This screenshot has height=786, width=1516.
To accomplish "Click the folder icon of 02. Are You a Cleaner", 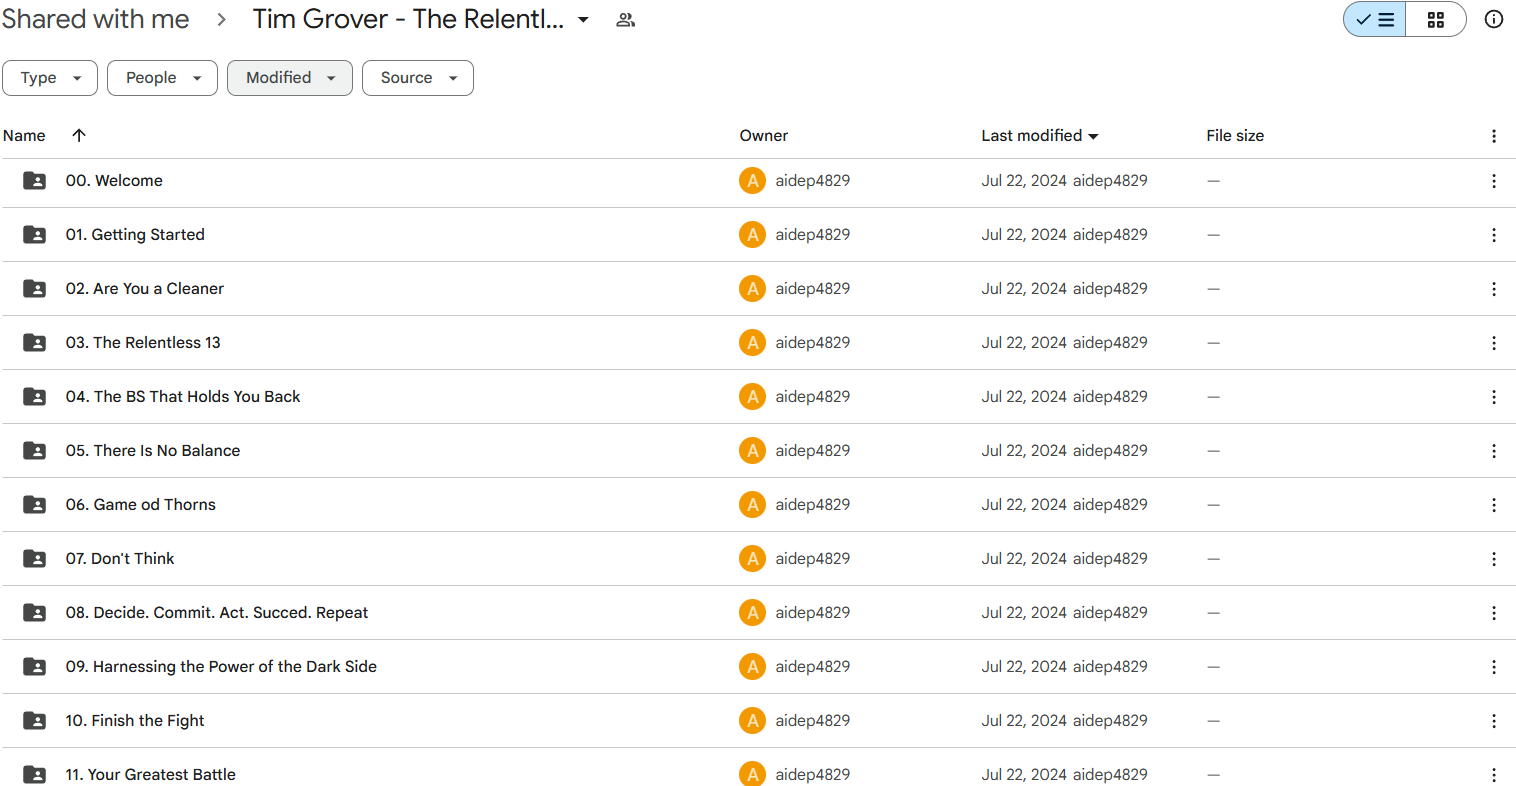I will point(34,289).
